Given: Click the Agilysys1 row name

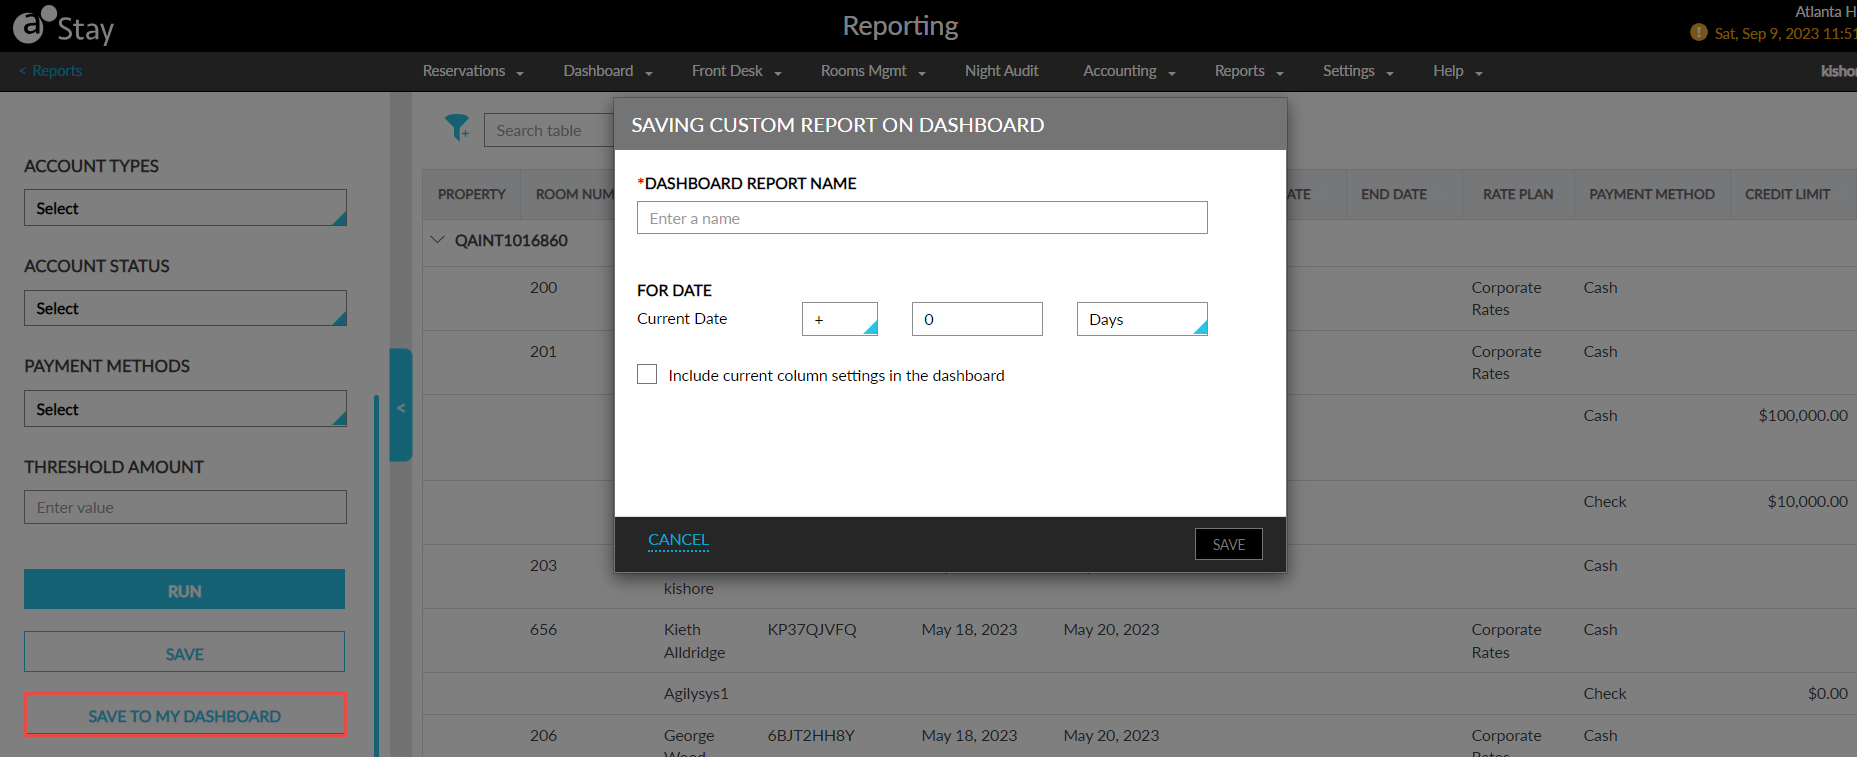Looking at the screenshot, I should click(x=696, y=693).
